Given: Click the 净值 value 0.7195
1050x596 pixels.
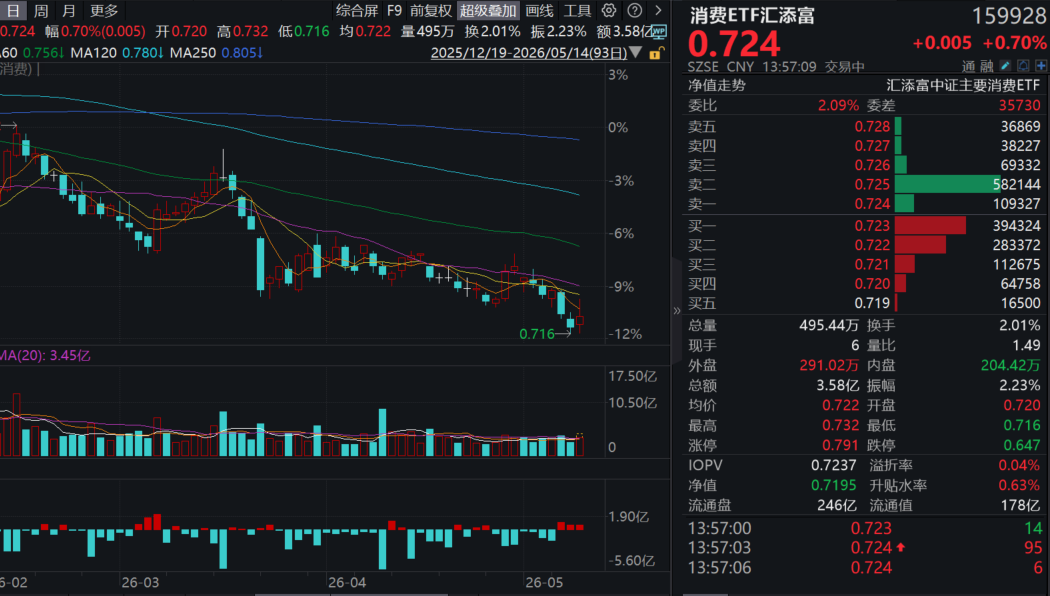Looking at the screenshot, I should [x=834, y=486].
